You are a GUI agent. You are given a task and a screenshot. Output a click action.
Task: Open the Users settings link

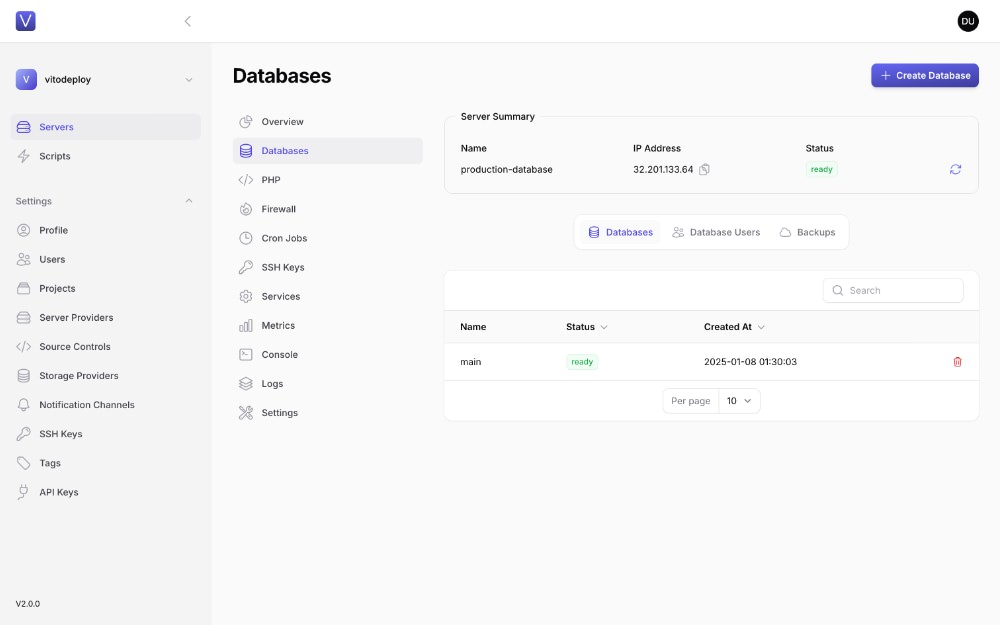(105, 260)
